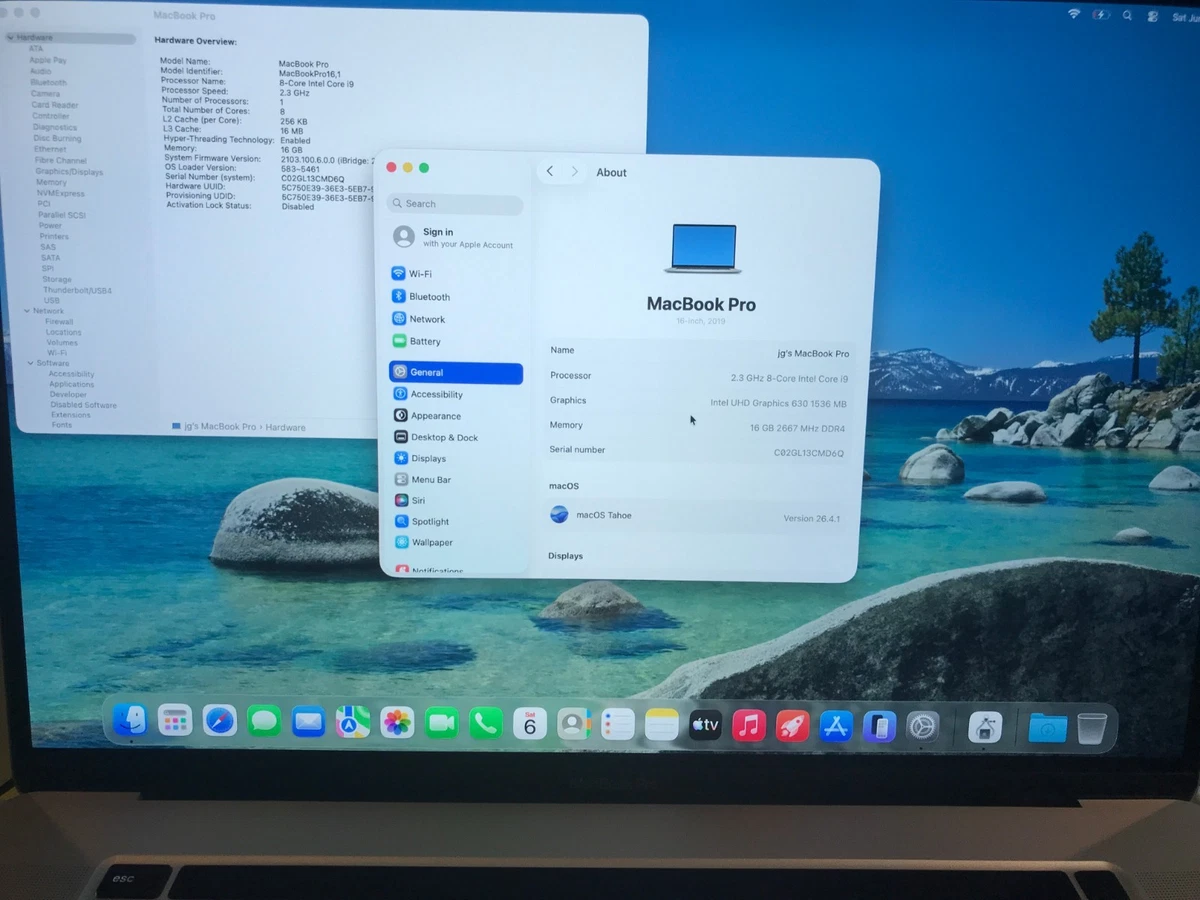
Task: Click the macOS Tahoe version row
Action: [697, 517]
